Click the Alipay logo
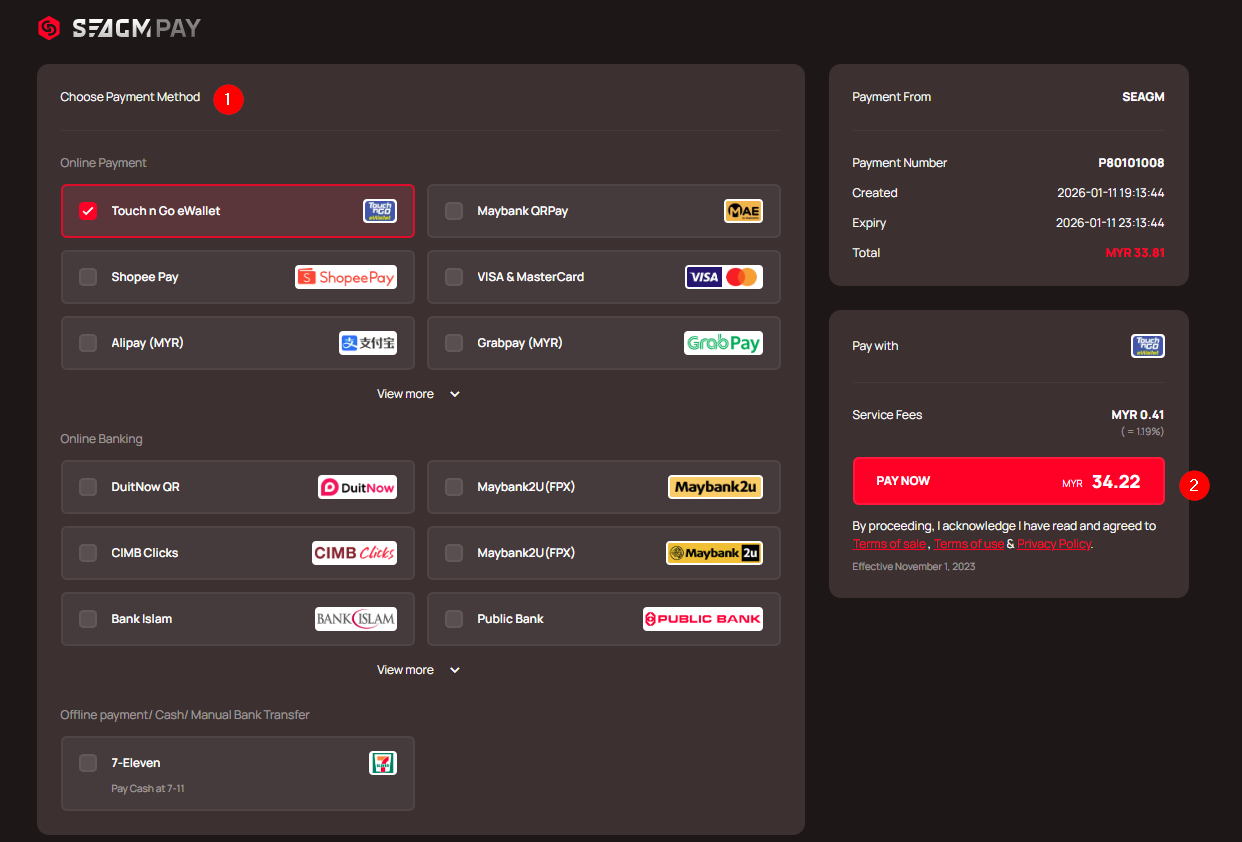1242x842 pixels. click(368, 343)
